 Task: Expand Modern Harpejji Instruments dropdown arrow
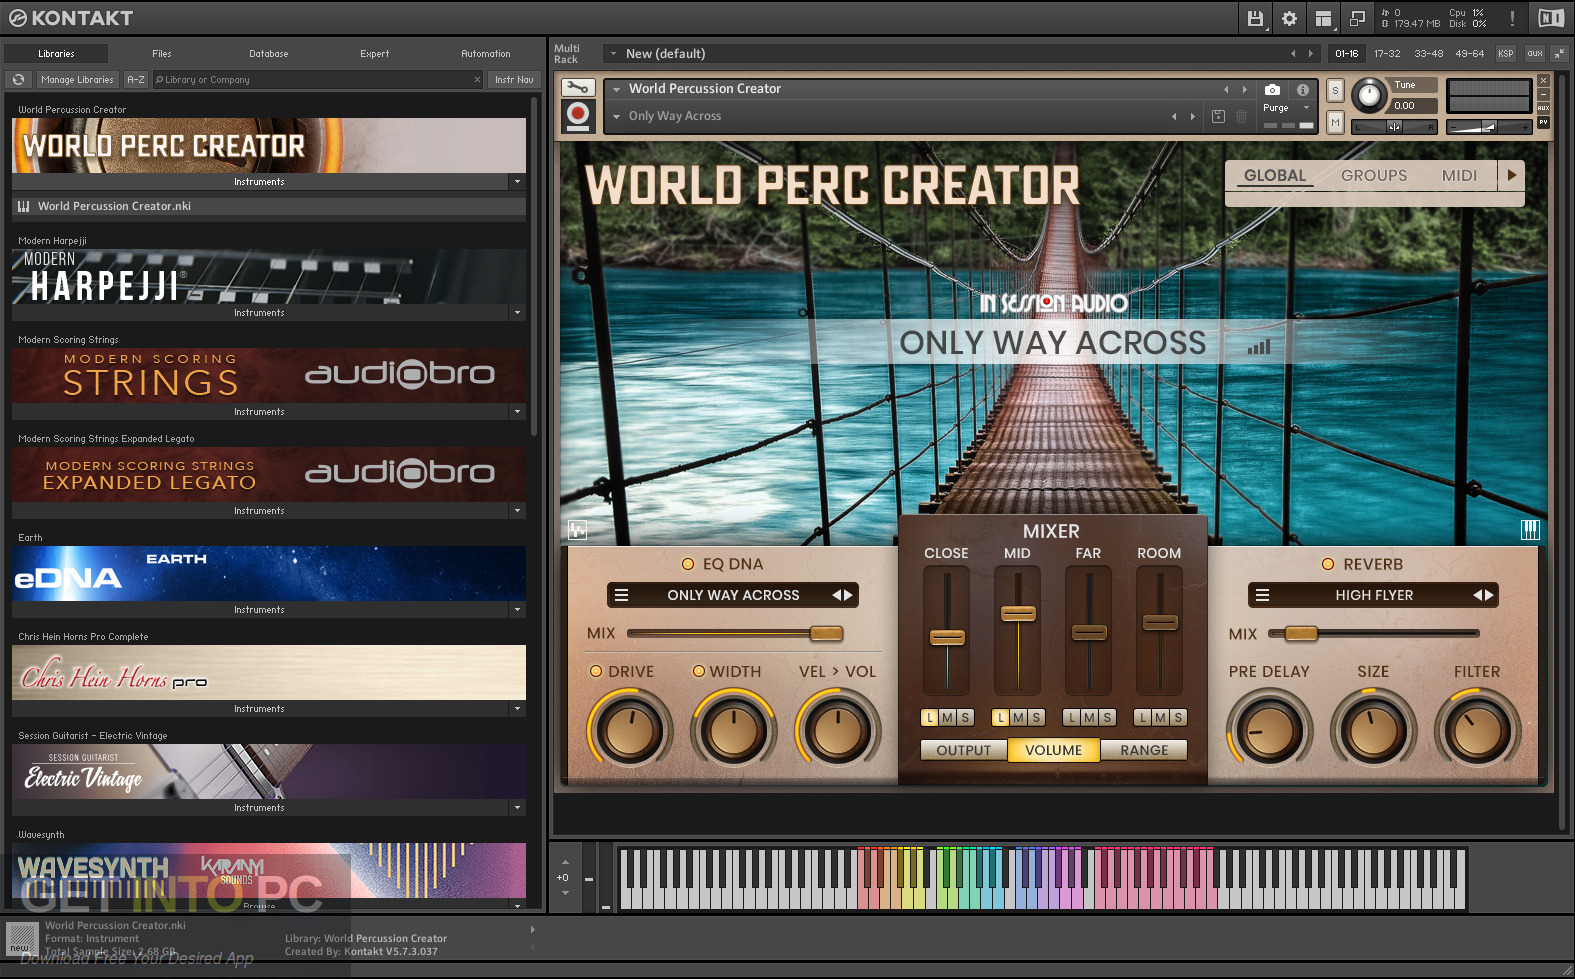coord(517,313)
